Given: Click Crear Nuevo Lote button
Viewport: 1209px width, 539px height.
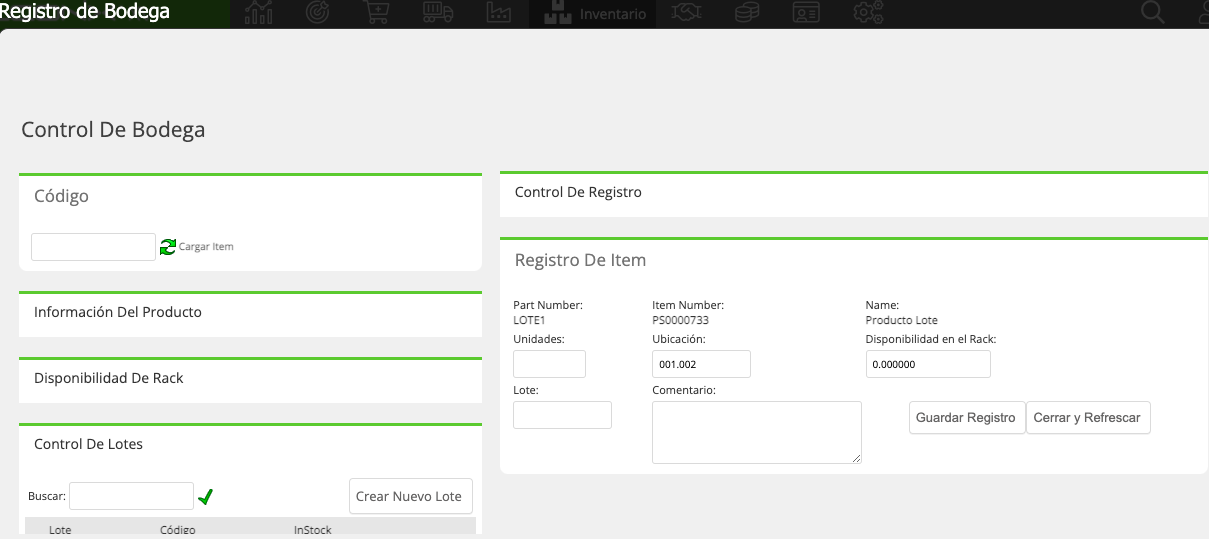Looking at the screenshot, I should (411, 496).
